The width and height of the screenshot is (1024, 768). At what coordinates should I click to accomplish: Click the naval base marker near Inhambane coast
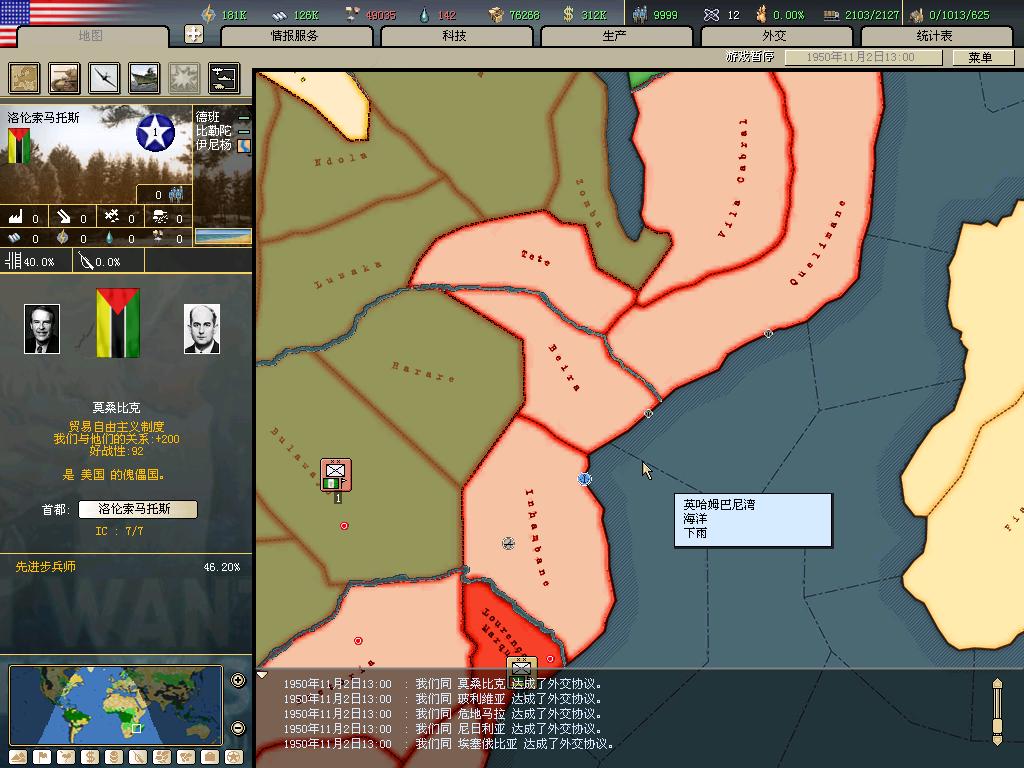point(584,479)
